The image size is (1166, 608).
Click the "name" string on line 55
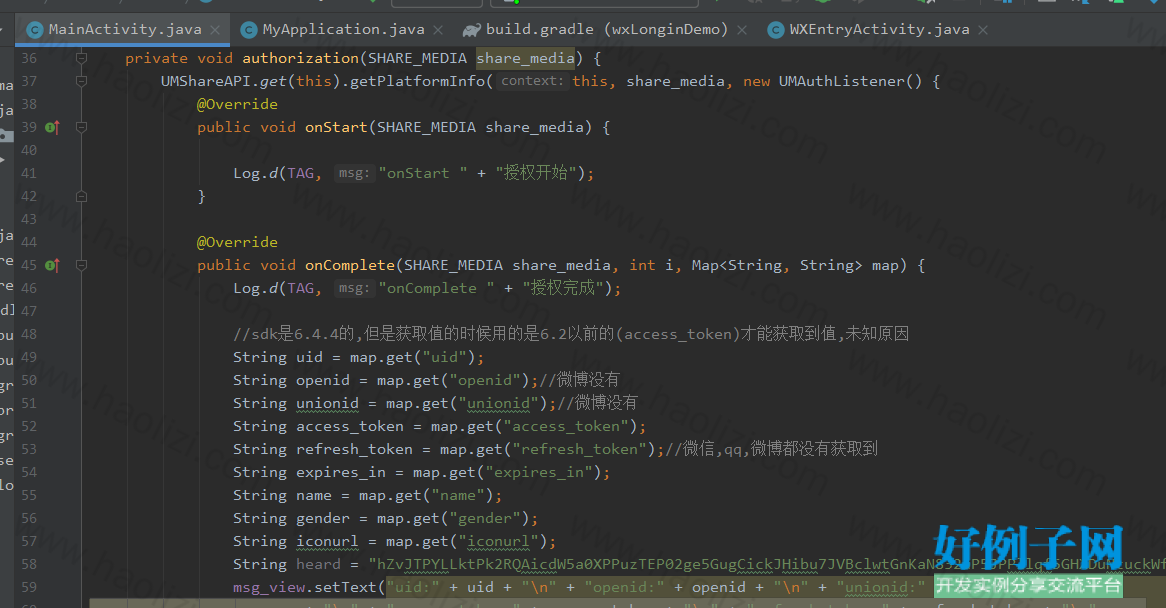pos(457,496)
